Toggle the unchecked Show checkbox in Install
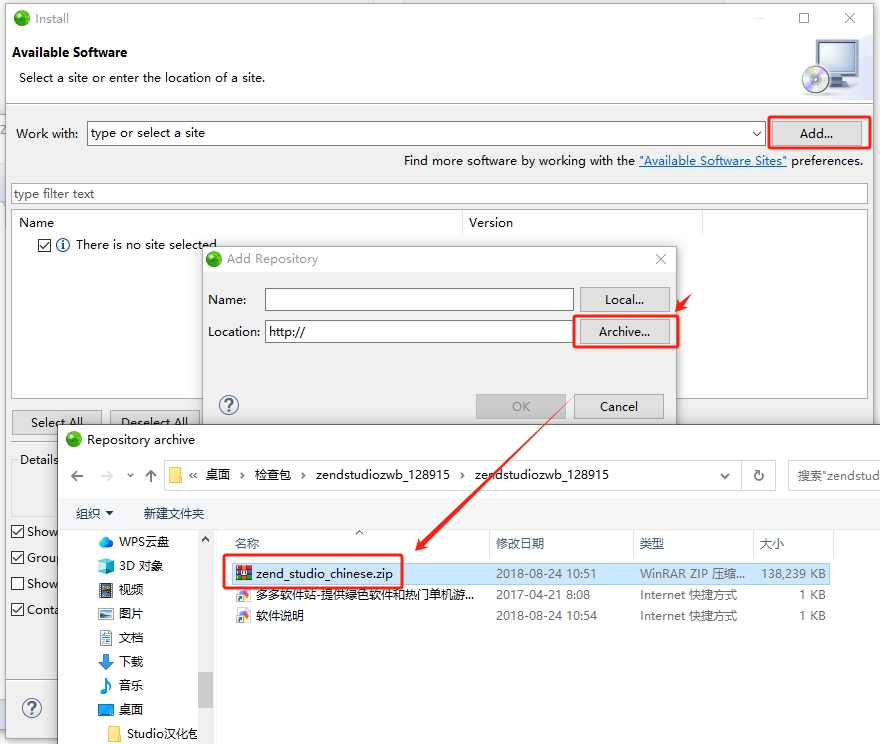 pyautogui.click(x=18, y=584)
